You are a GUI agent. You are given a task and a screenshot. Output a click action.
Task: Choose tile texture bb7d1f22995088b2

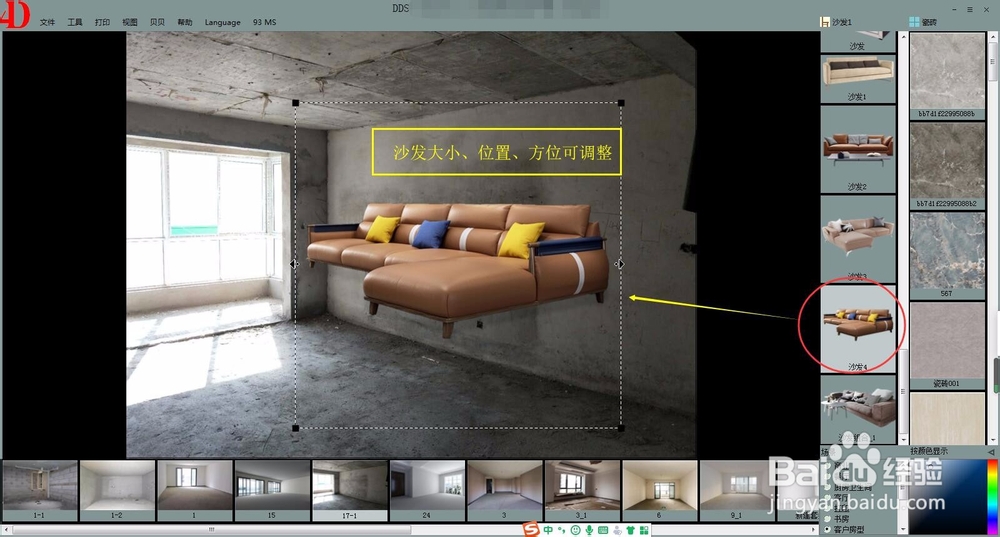[947, 165]
